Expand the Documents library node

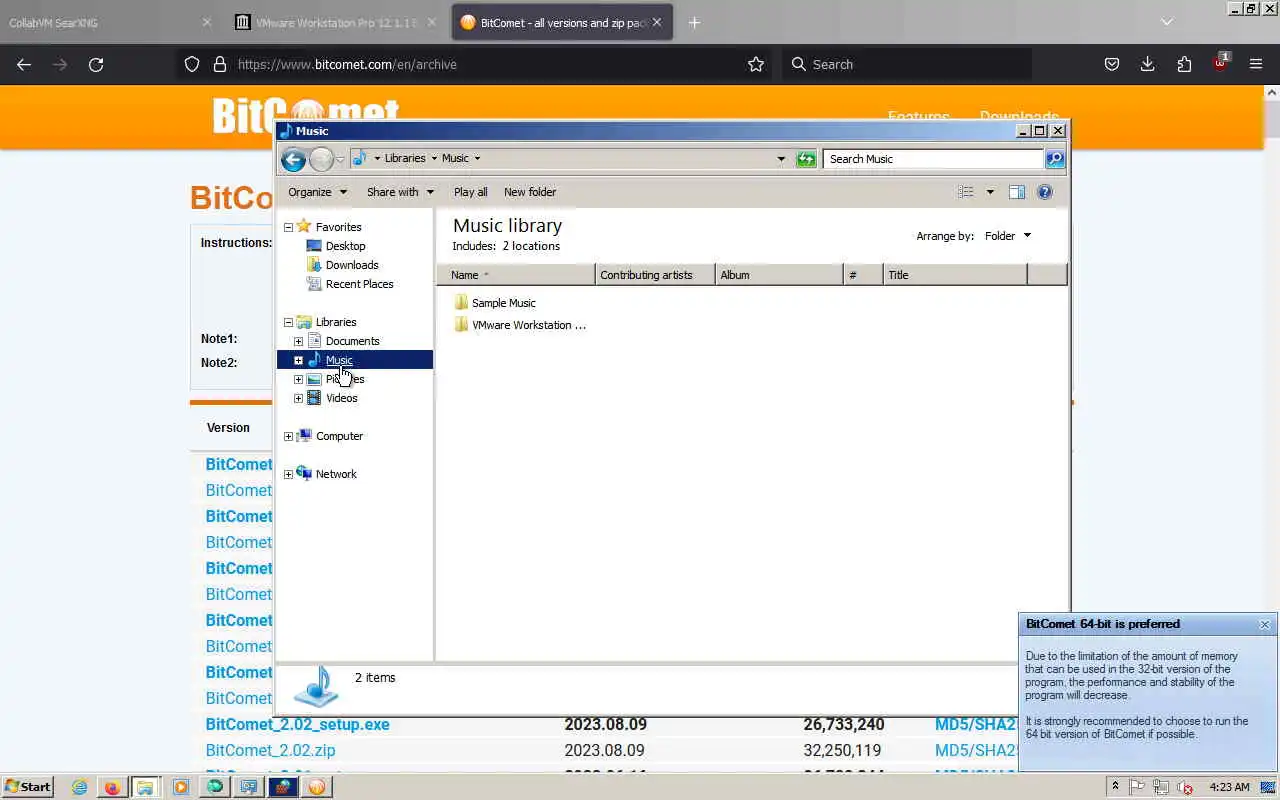(298, 341)
